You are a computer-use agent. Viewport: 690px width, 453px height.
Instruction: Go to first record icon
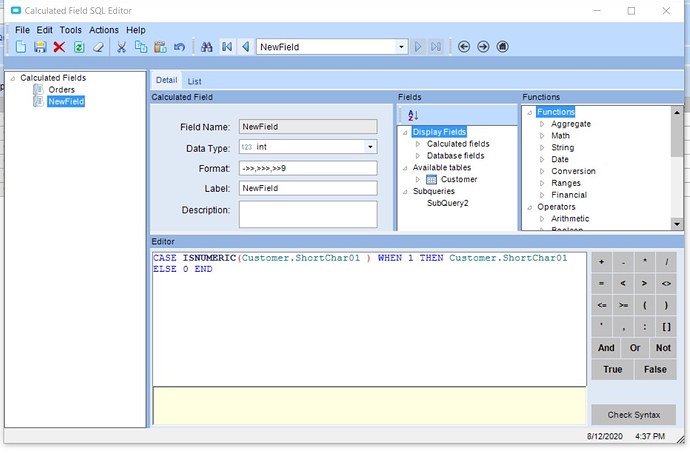tap(227, 47)
